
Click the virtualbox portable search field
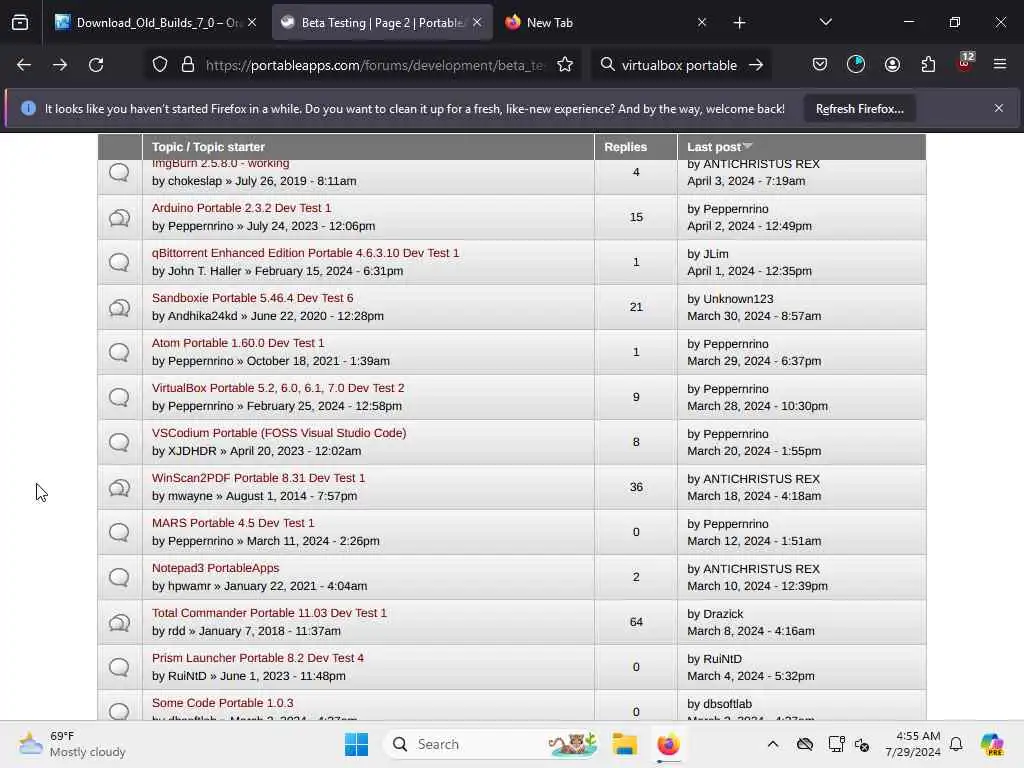coord(679,65)
